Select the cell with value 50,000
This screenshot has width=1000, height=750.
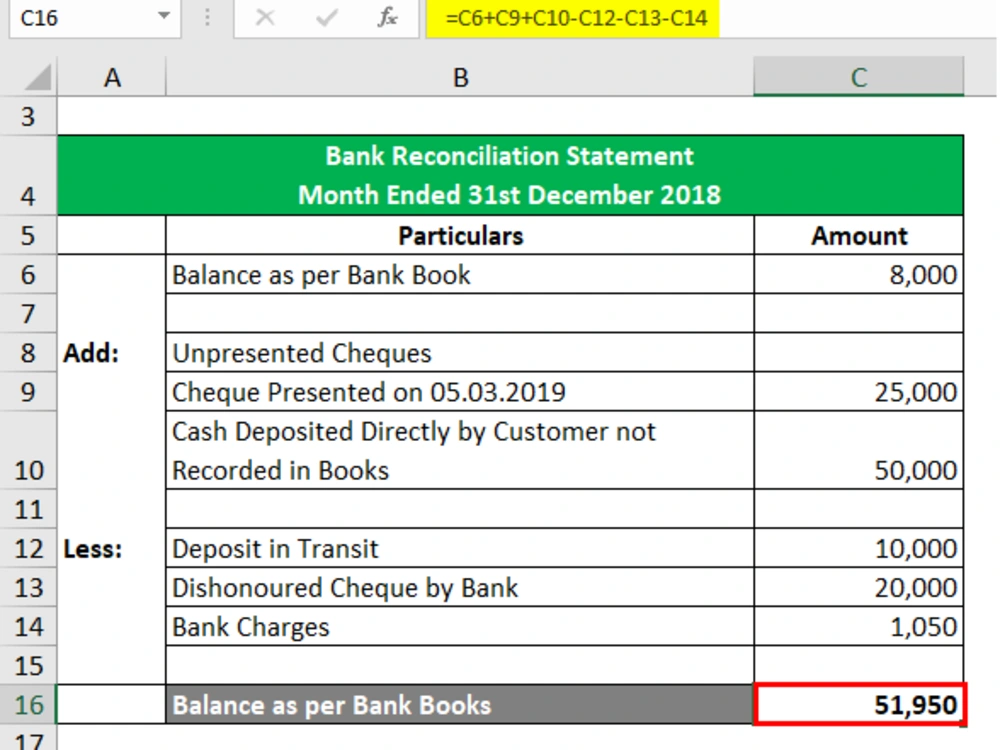[858, 450]
